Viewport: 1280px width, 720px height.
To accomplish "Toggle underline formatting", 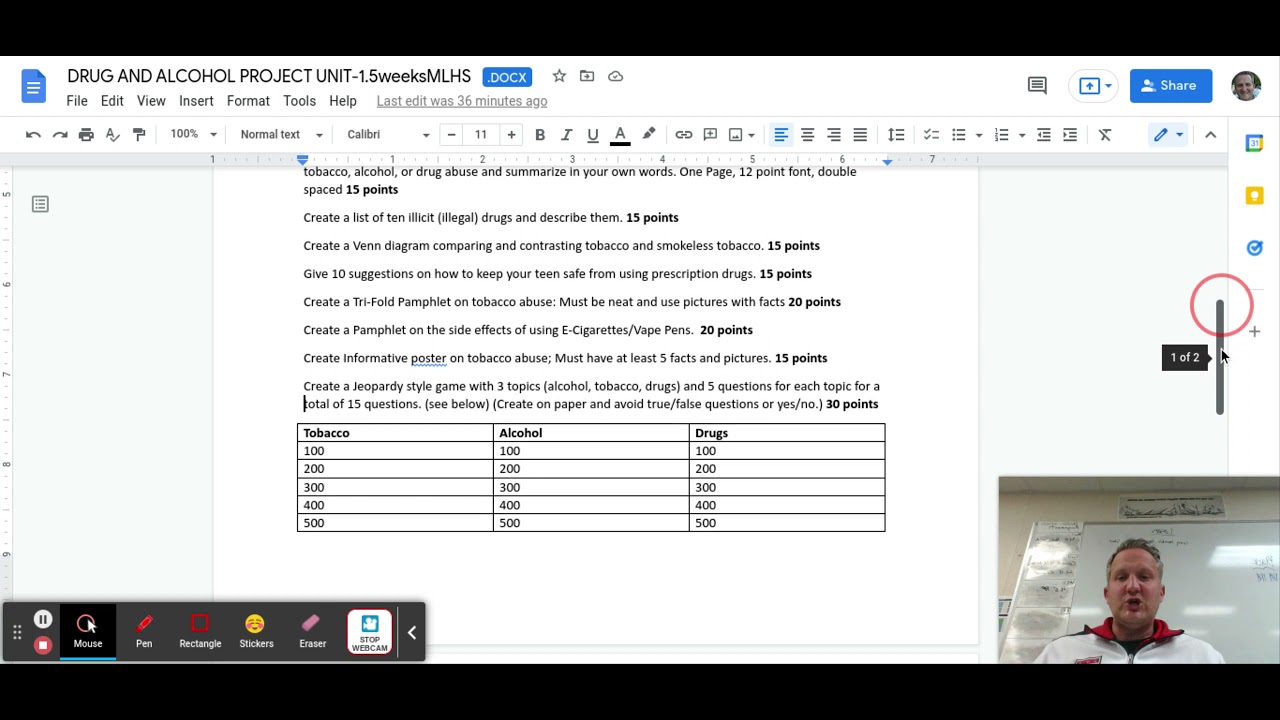I will pos(593,135).
